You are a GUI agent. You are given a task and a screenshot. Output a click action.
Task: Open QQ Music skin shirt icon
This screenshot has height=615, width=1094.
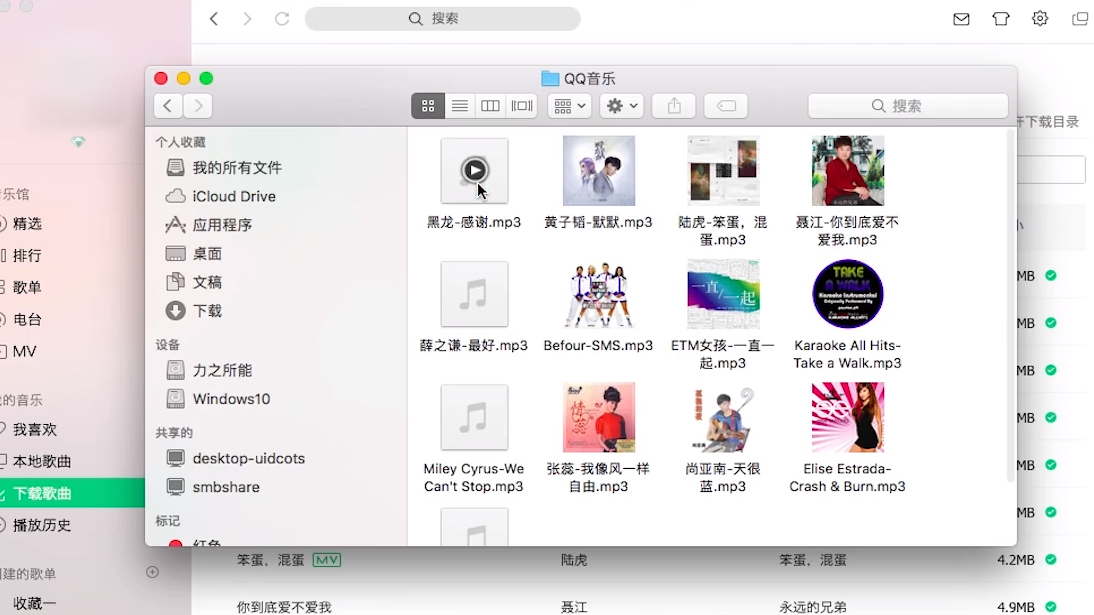click(1001, 19)
